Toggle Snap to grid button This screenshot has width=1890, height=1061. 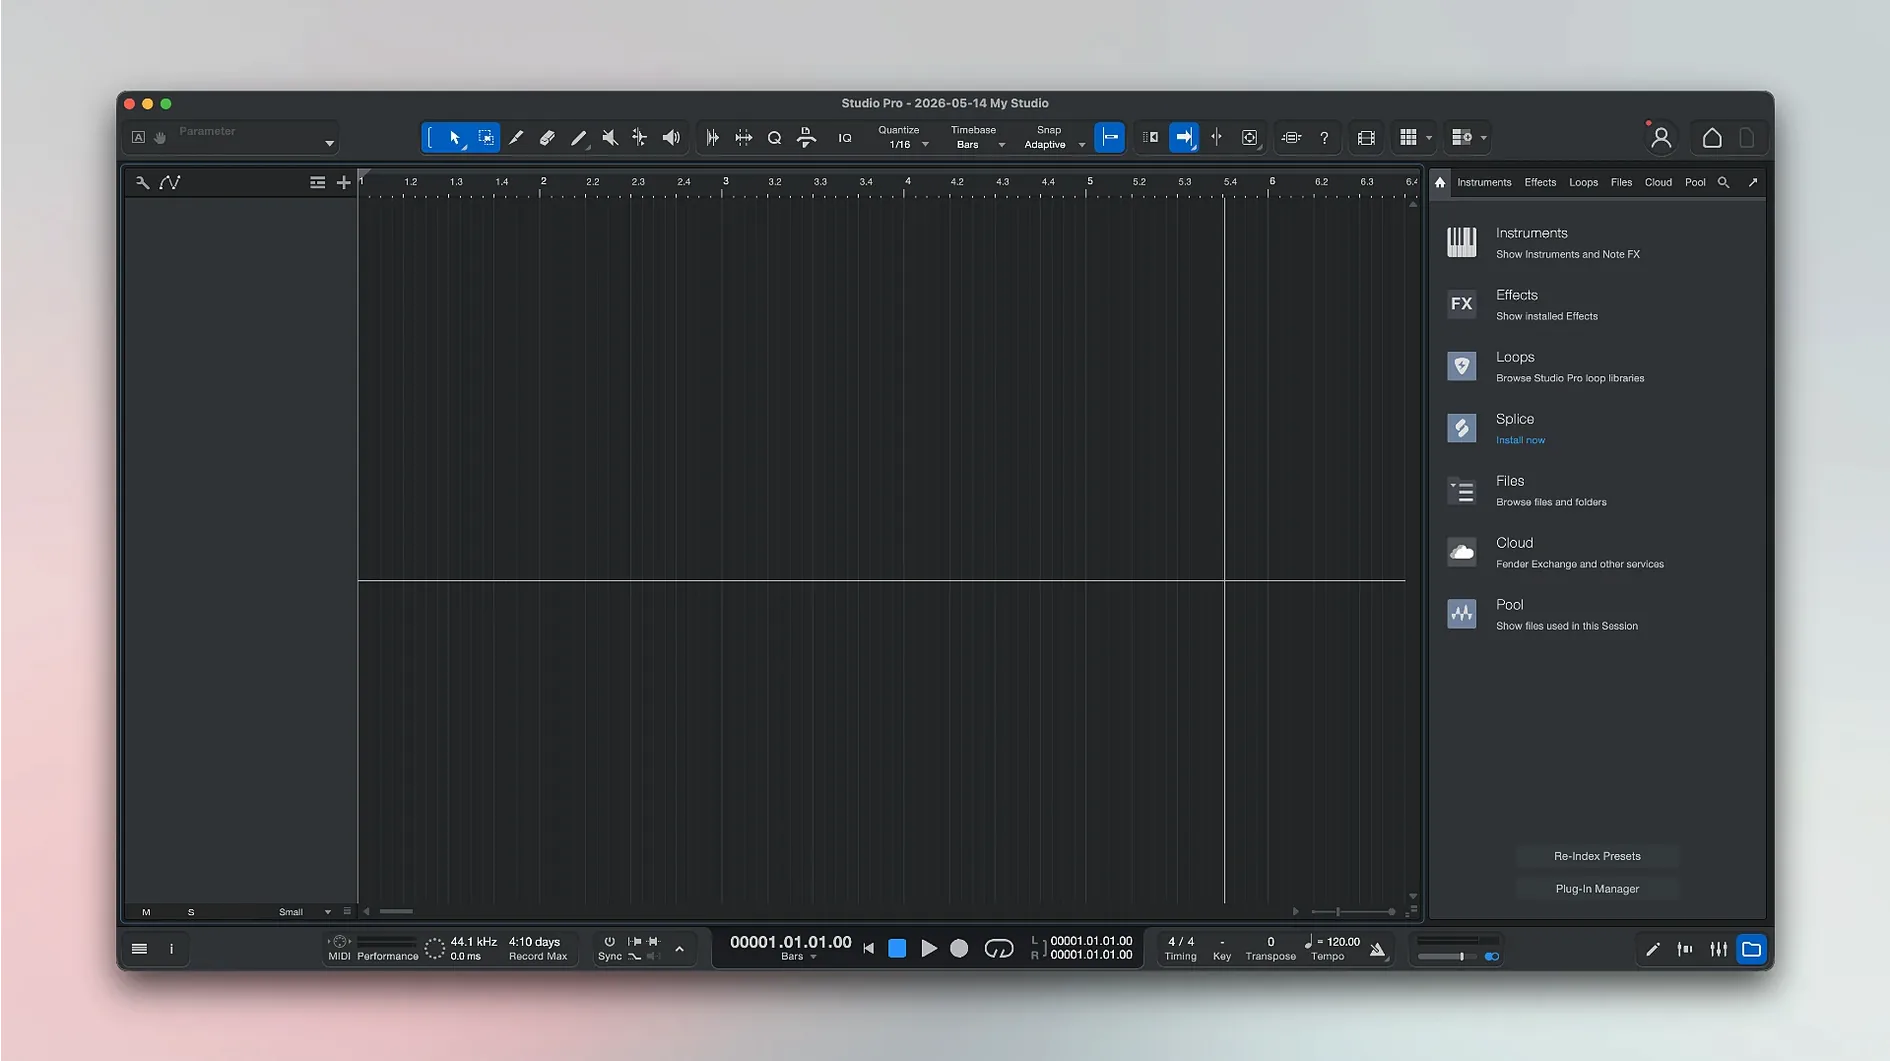tap(1110, 138)
